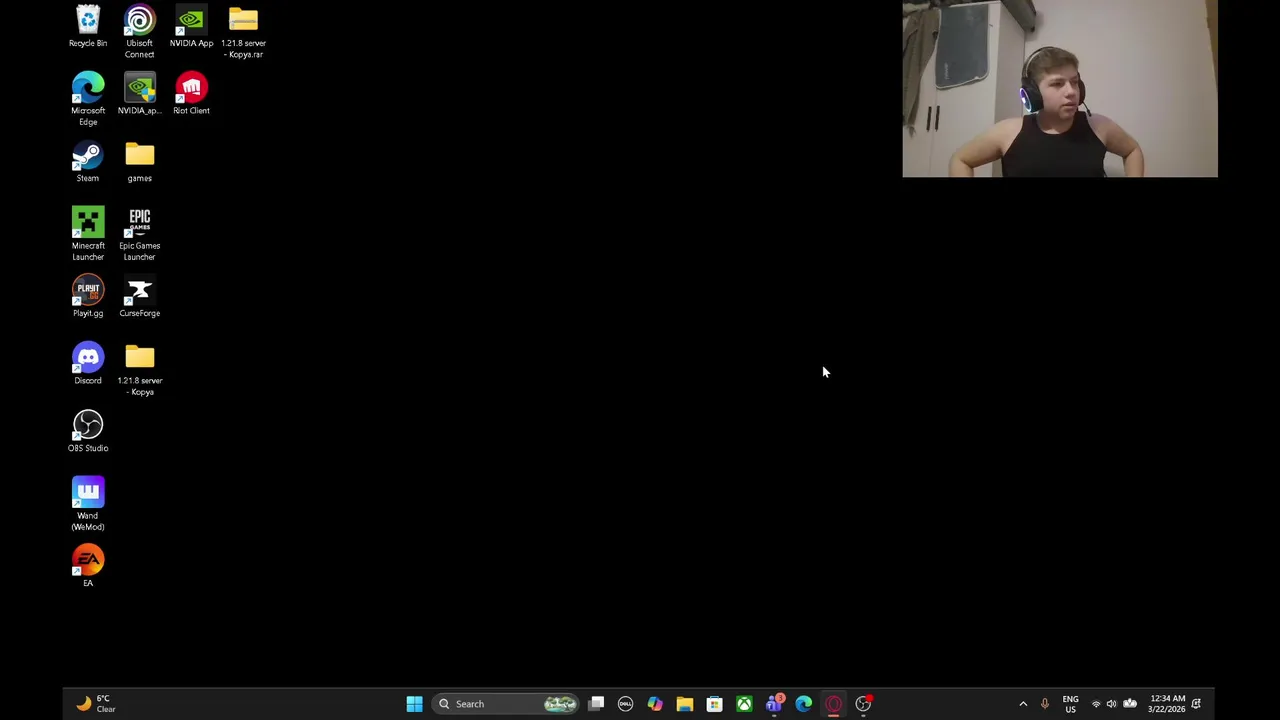The width and height of the screenshot is (1280, 720).
Task: Open the Wi-Fi network tray icon
Action: click(x=1096, y=704)
